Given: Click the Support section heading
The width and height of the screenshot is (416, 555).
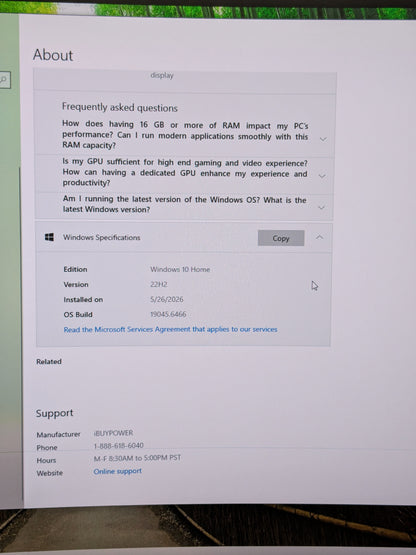Looking at the screenshot, I should [55, 413].
